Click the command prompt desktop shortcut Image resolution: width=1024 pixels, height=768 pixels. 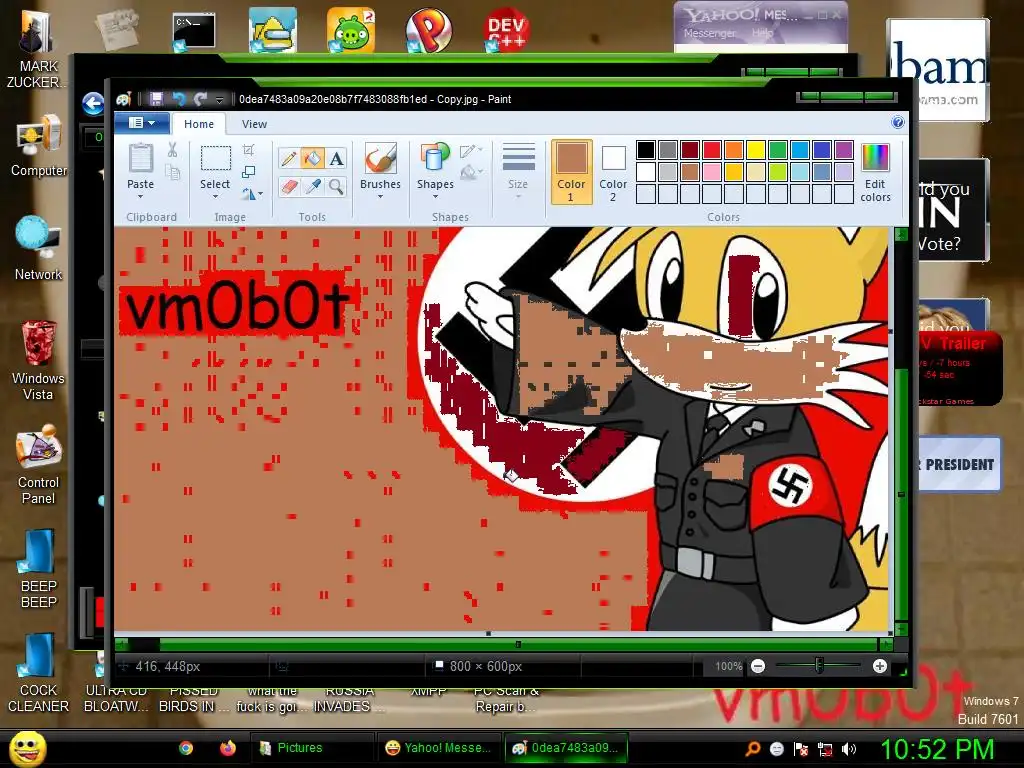[193, 31]
